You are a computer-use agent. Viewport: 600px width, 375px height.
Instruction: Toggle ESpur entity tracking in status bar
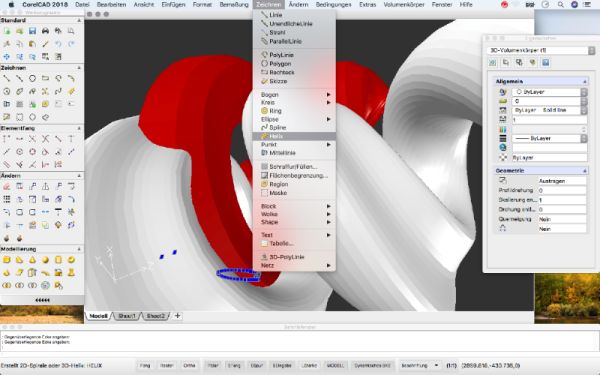click(256, 365)
